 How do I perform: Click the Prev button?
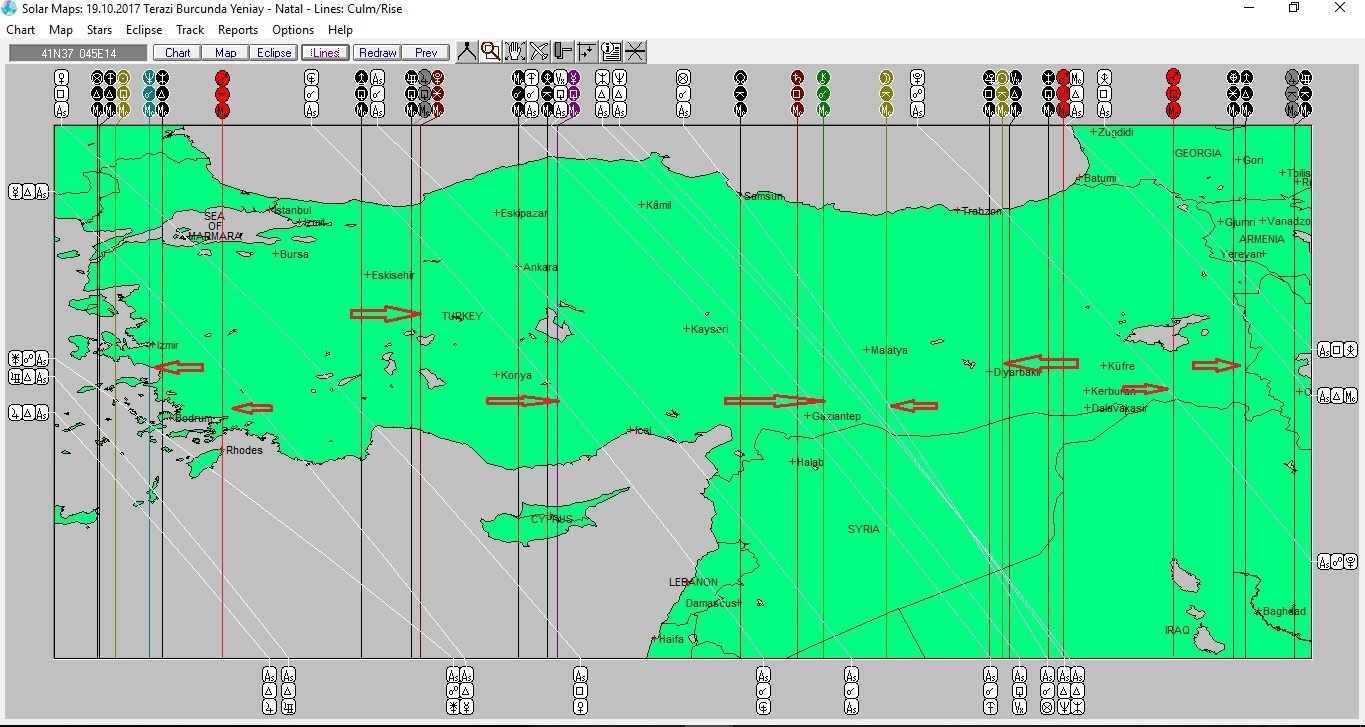426,53
